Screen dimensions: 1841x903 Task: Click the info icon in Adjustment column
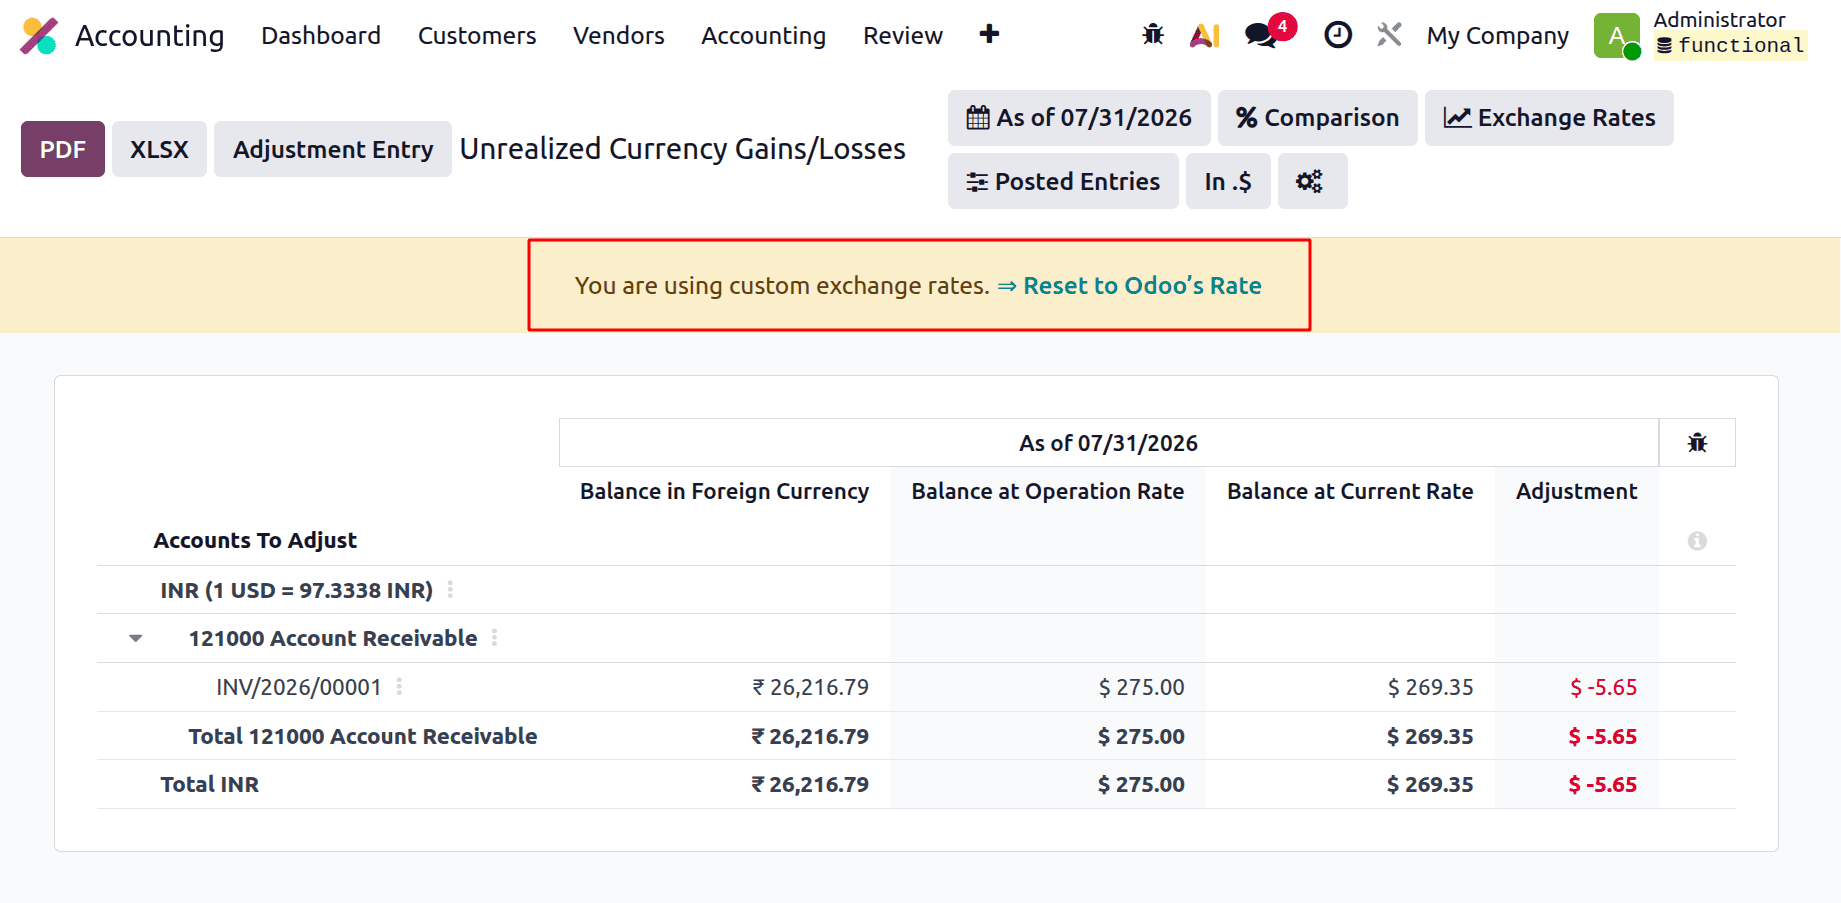(1697, 541)
